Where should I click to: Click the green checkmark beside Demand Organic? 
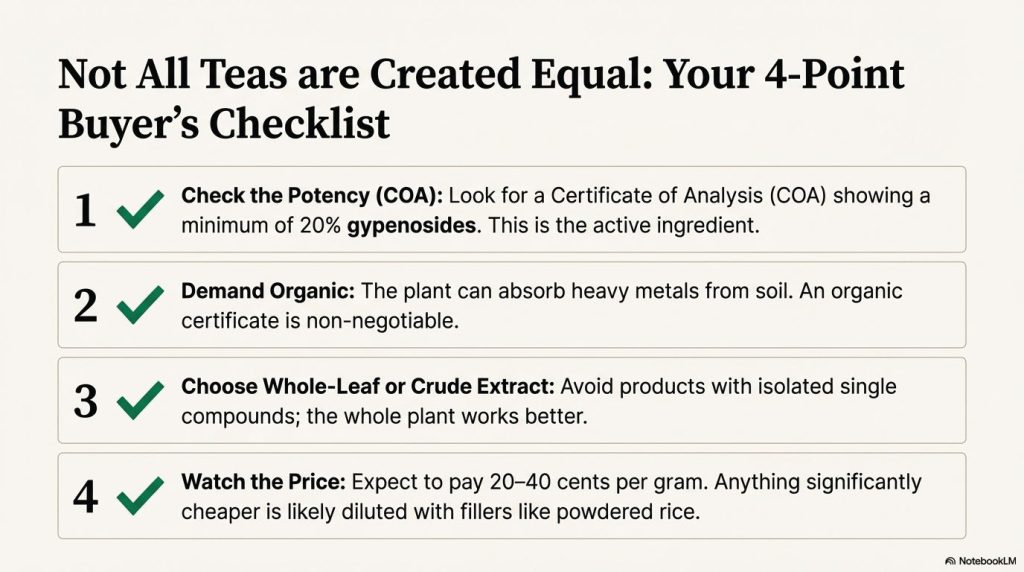pyautogui.click(x=141, y=305)
